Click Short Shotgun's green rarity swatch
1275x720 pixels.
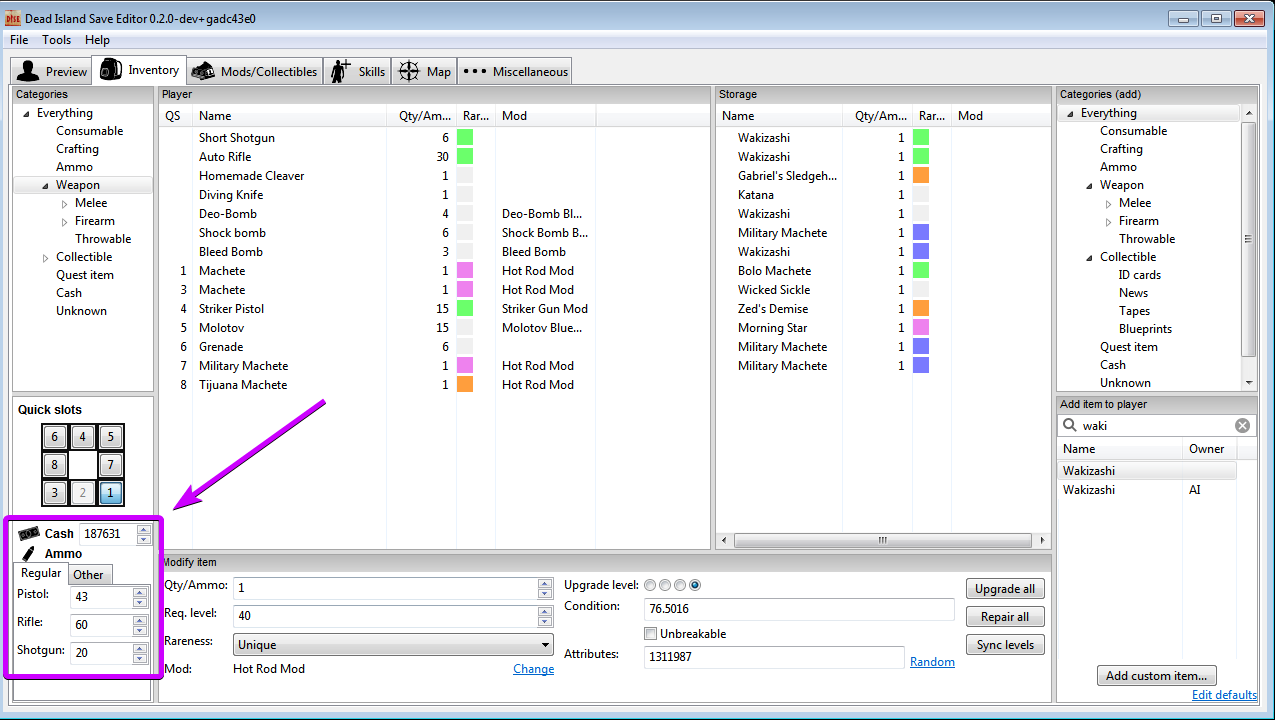pos(465,138)
